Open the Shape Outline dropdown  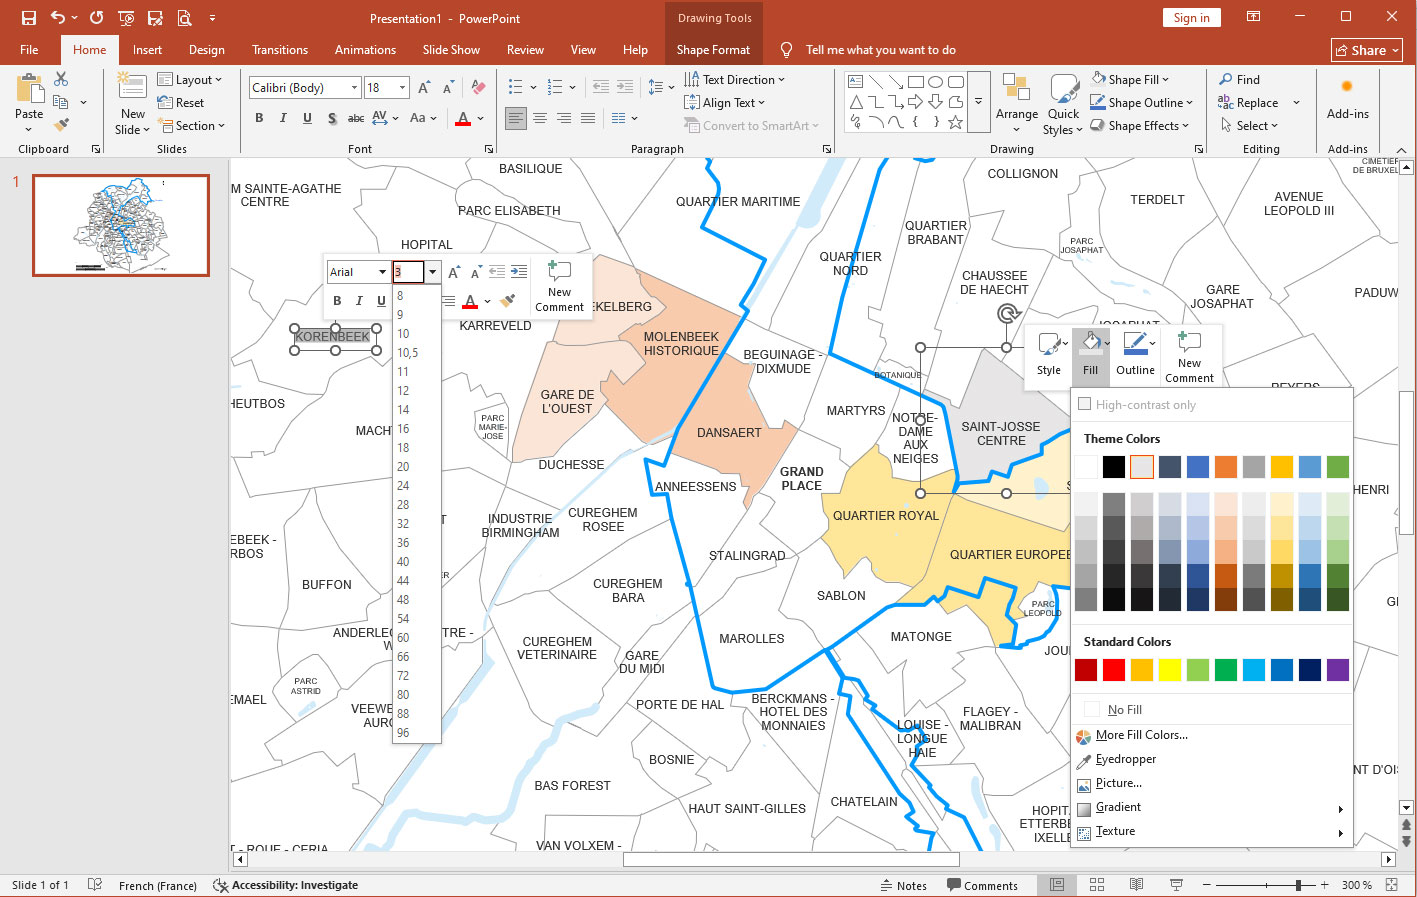coord(1142,102)
